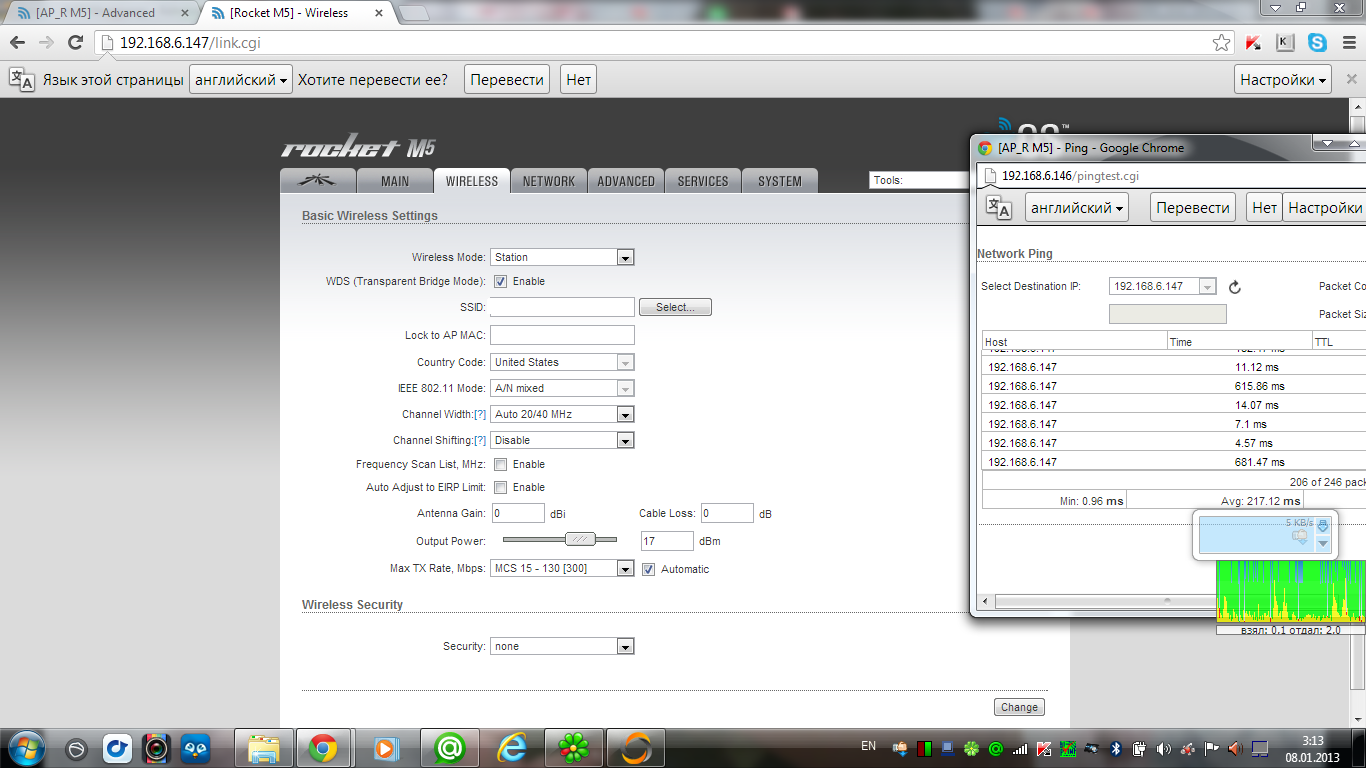Click the volume speaker tray icon
Screen dimensions: 1366x768
pos(1163,748)
